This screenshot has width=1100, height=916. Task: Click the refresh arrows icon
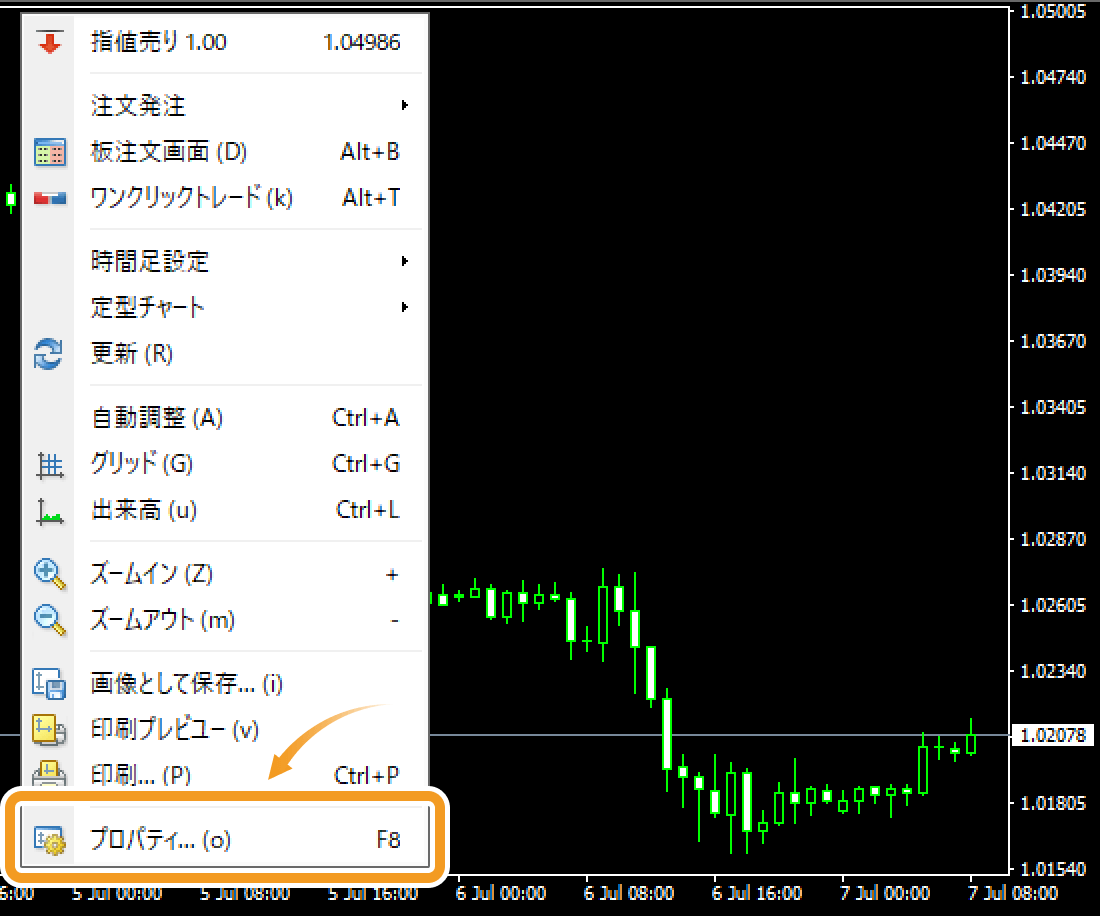pos(48,354)
